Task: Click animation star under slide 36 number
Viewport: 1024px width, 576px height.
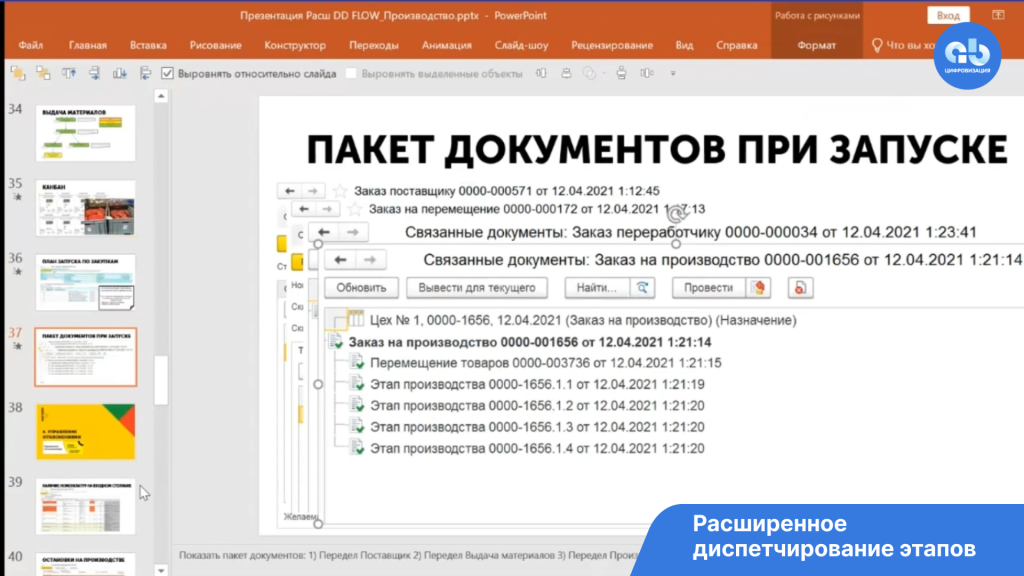Action: tap(18, 272)
